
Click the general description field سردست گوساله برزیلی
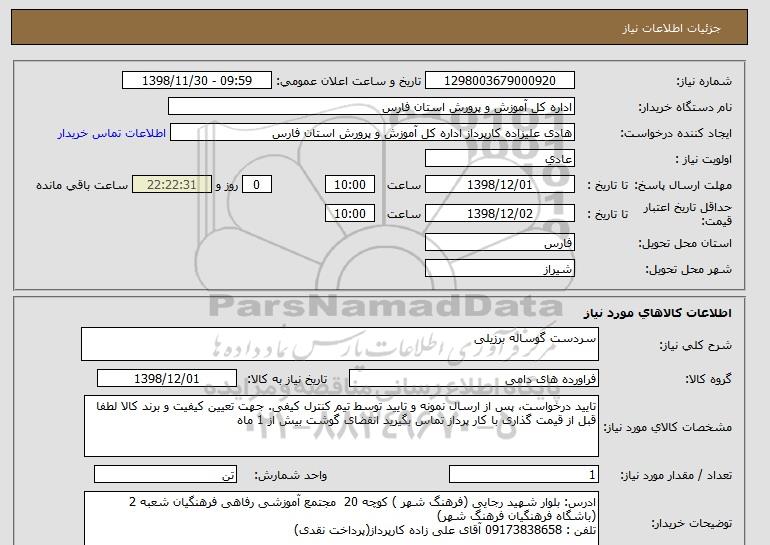tap(340, 344)
